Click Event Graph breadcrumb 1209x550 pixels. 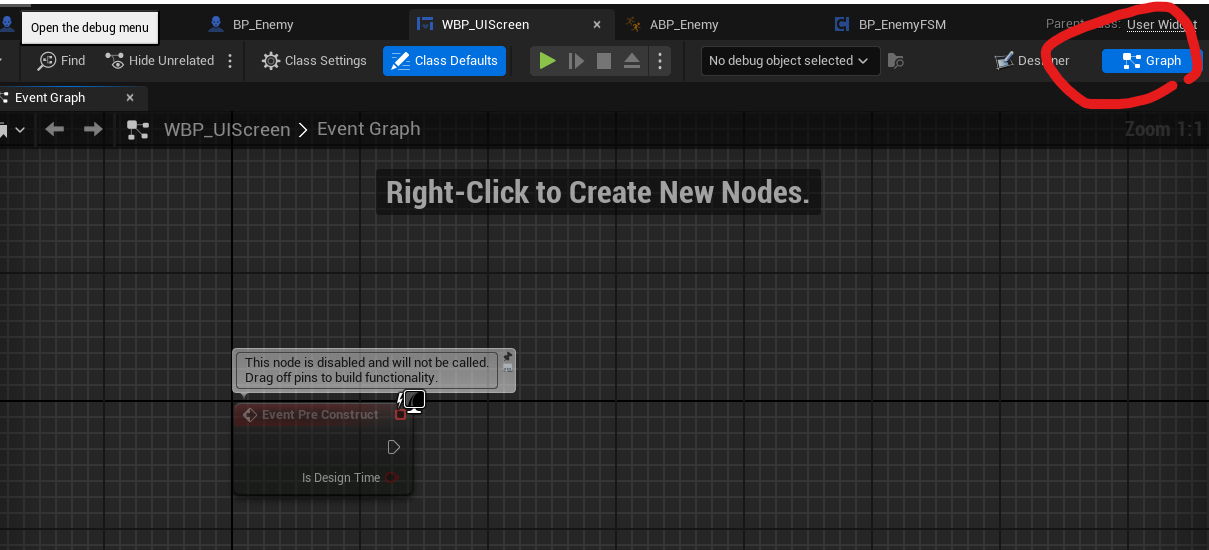(x=368, y=129)
